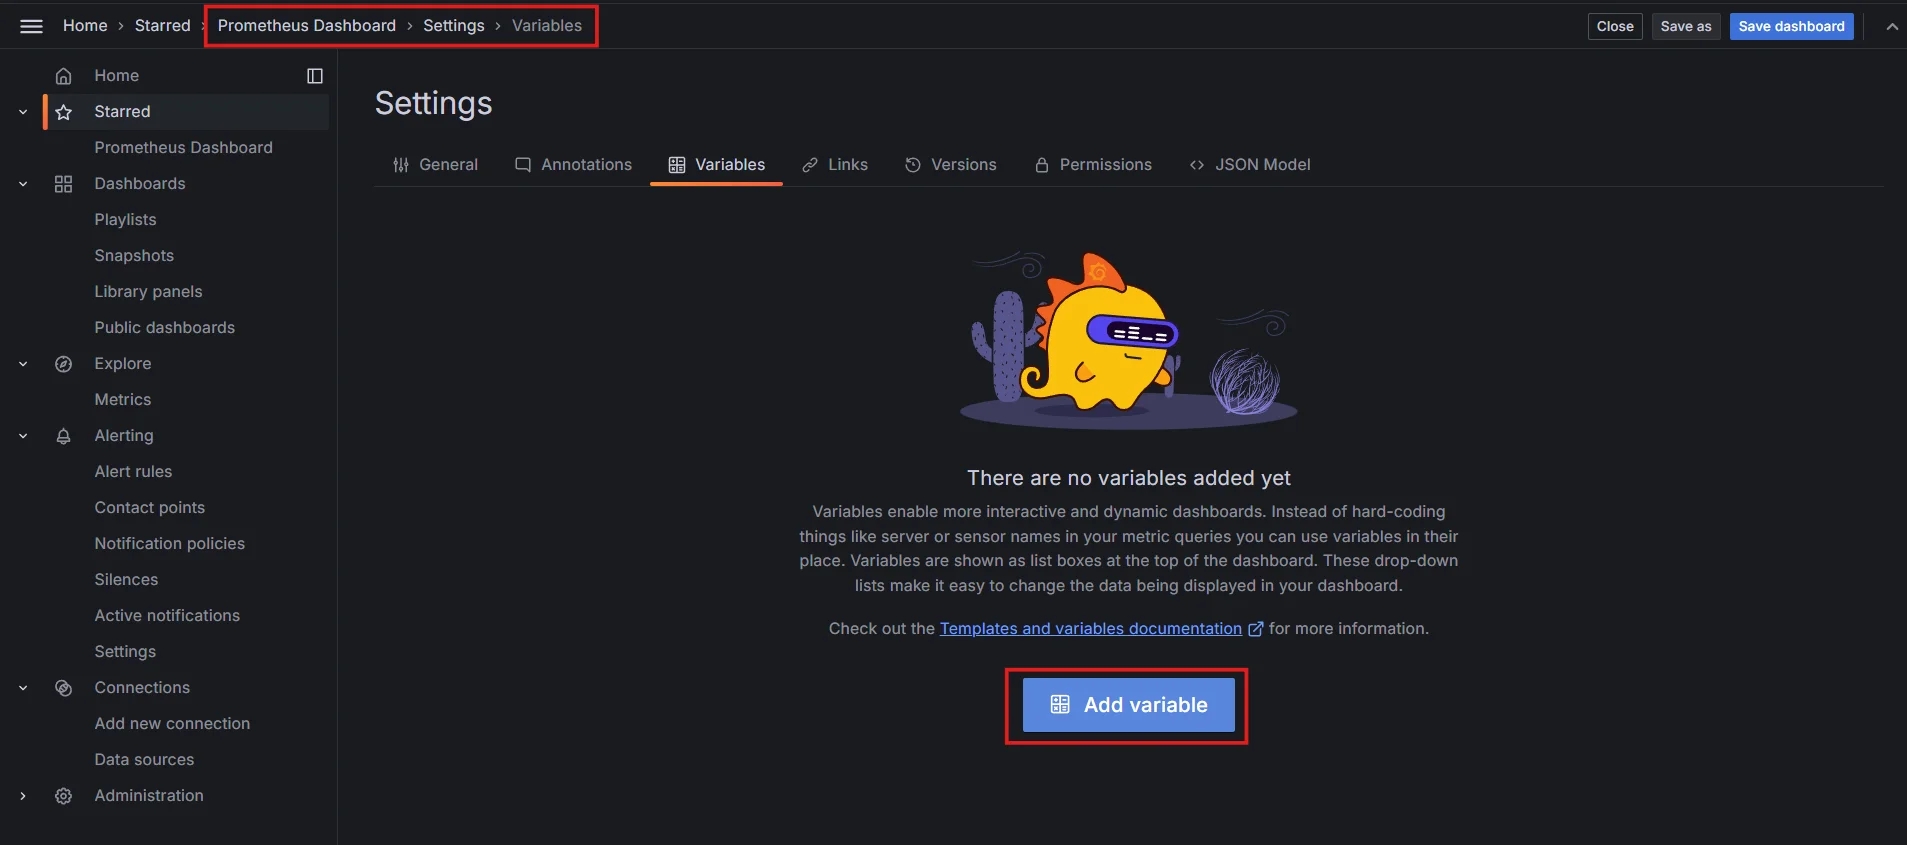Collapse the Connections section chevron

pyautogui.click(x=23, y=688)
